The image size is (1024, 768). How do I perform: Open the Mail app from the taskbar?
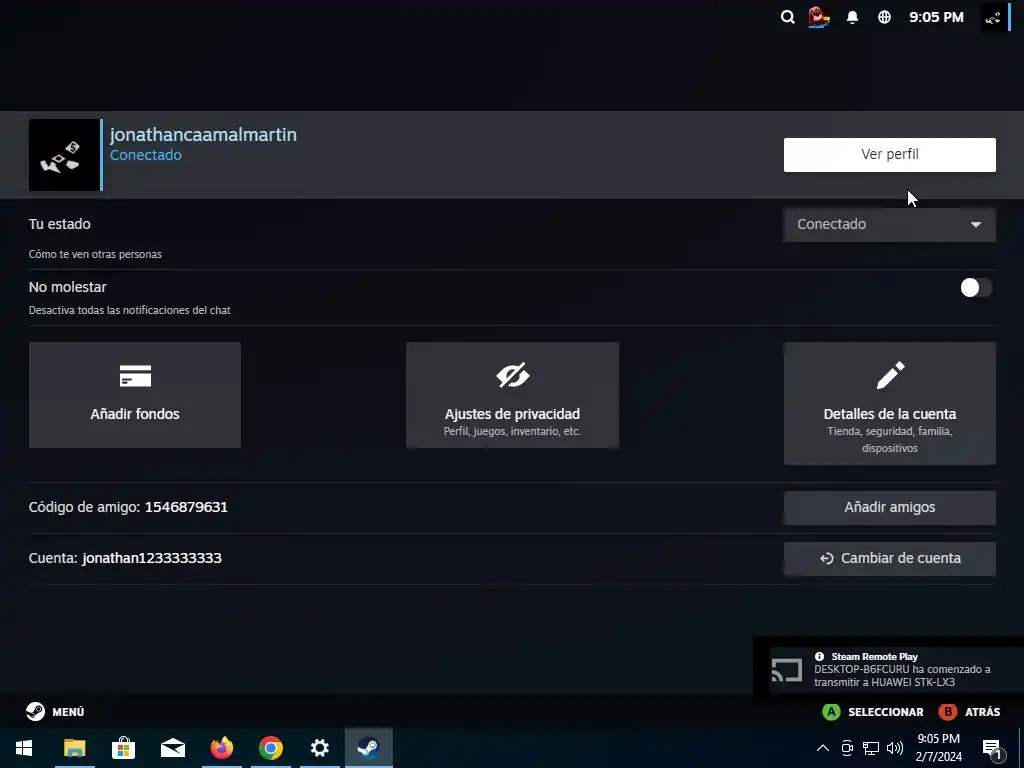172,748
